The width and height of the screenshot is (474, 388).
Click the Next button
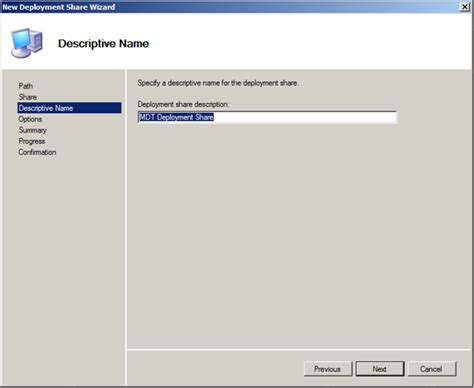coord(380,369)
